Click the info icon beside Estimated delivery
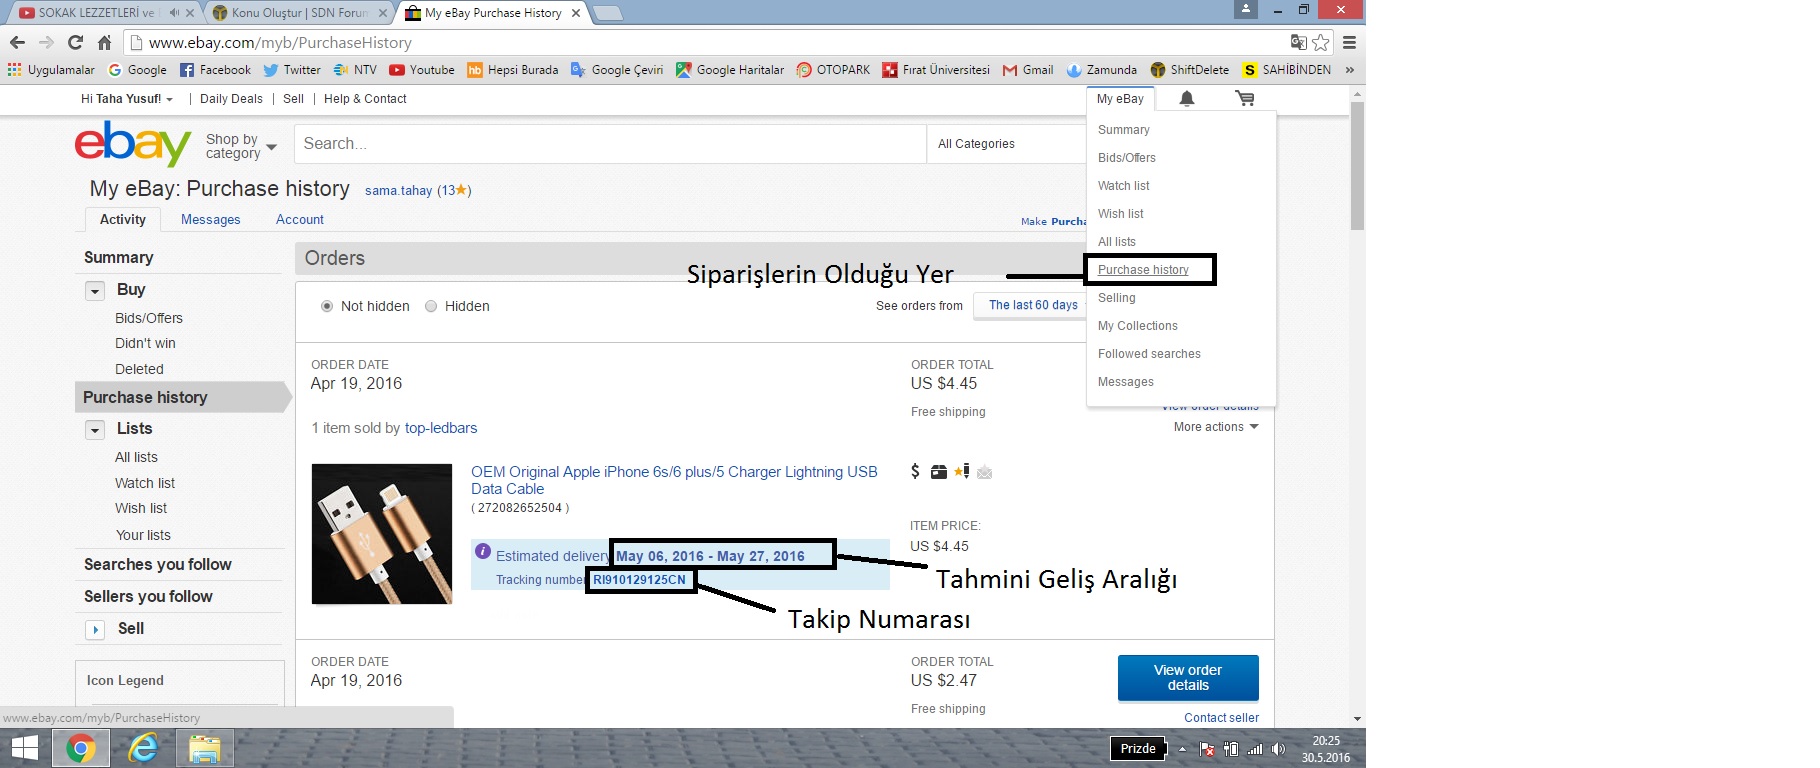Viewport: 1820px width, 768px height. [483, 552]
